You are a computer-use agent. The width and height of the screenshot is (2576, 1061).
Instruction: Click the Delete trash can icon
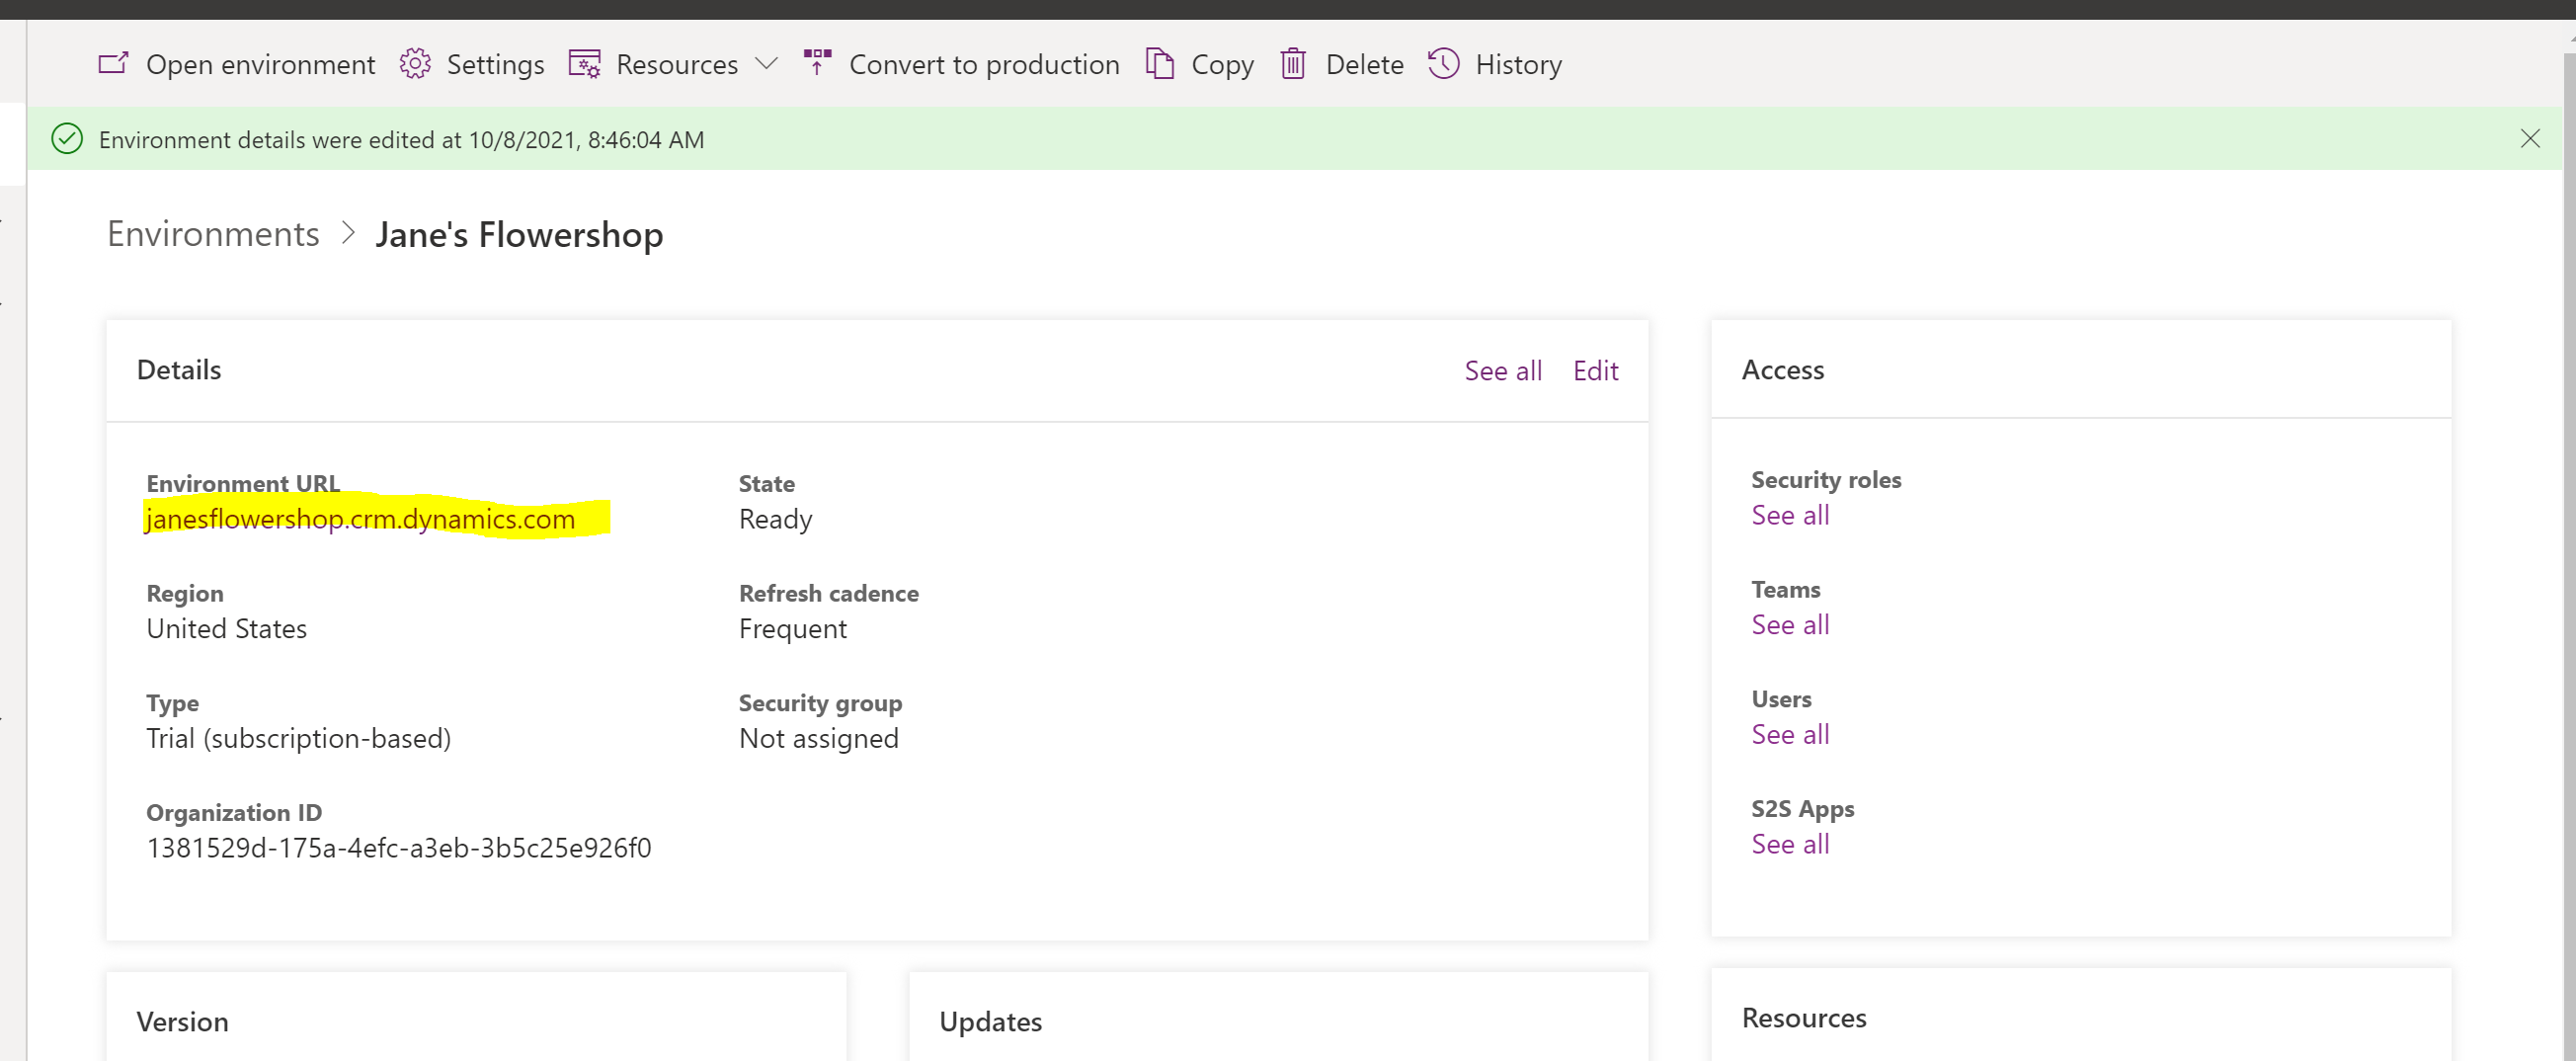[x=1293, y=64]
